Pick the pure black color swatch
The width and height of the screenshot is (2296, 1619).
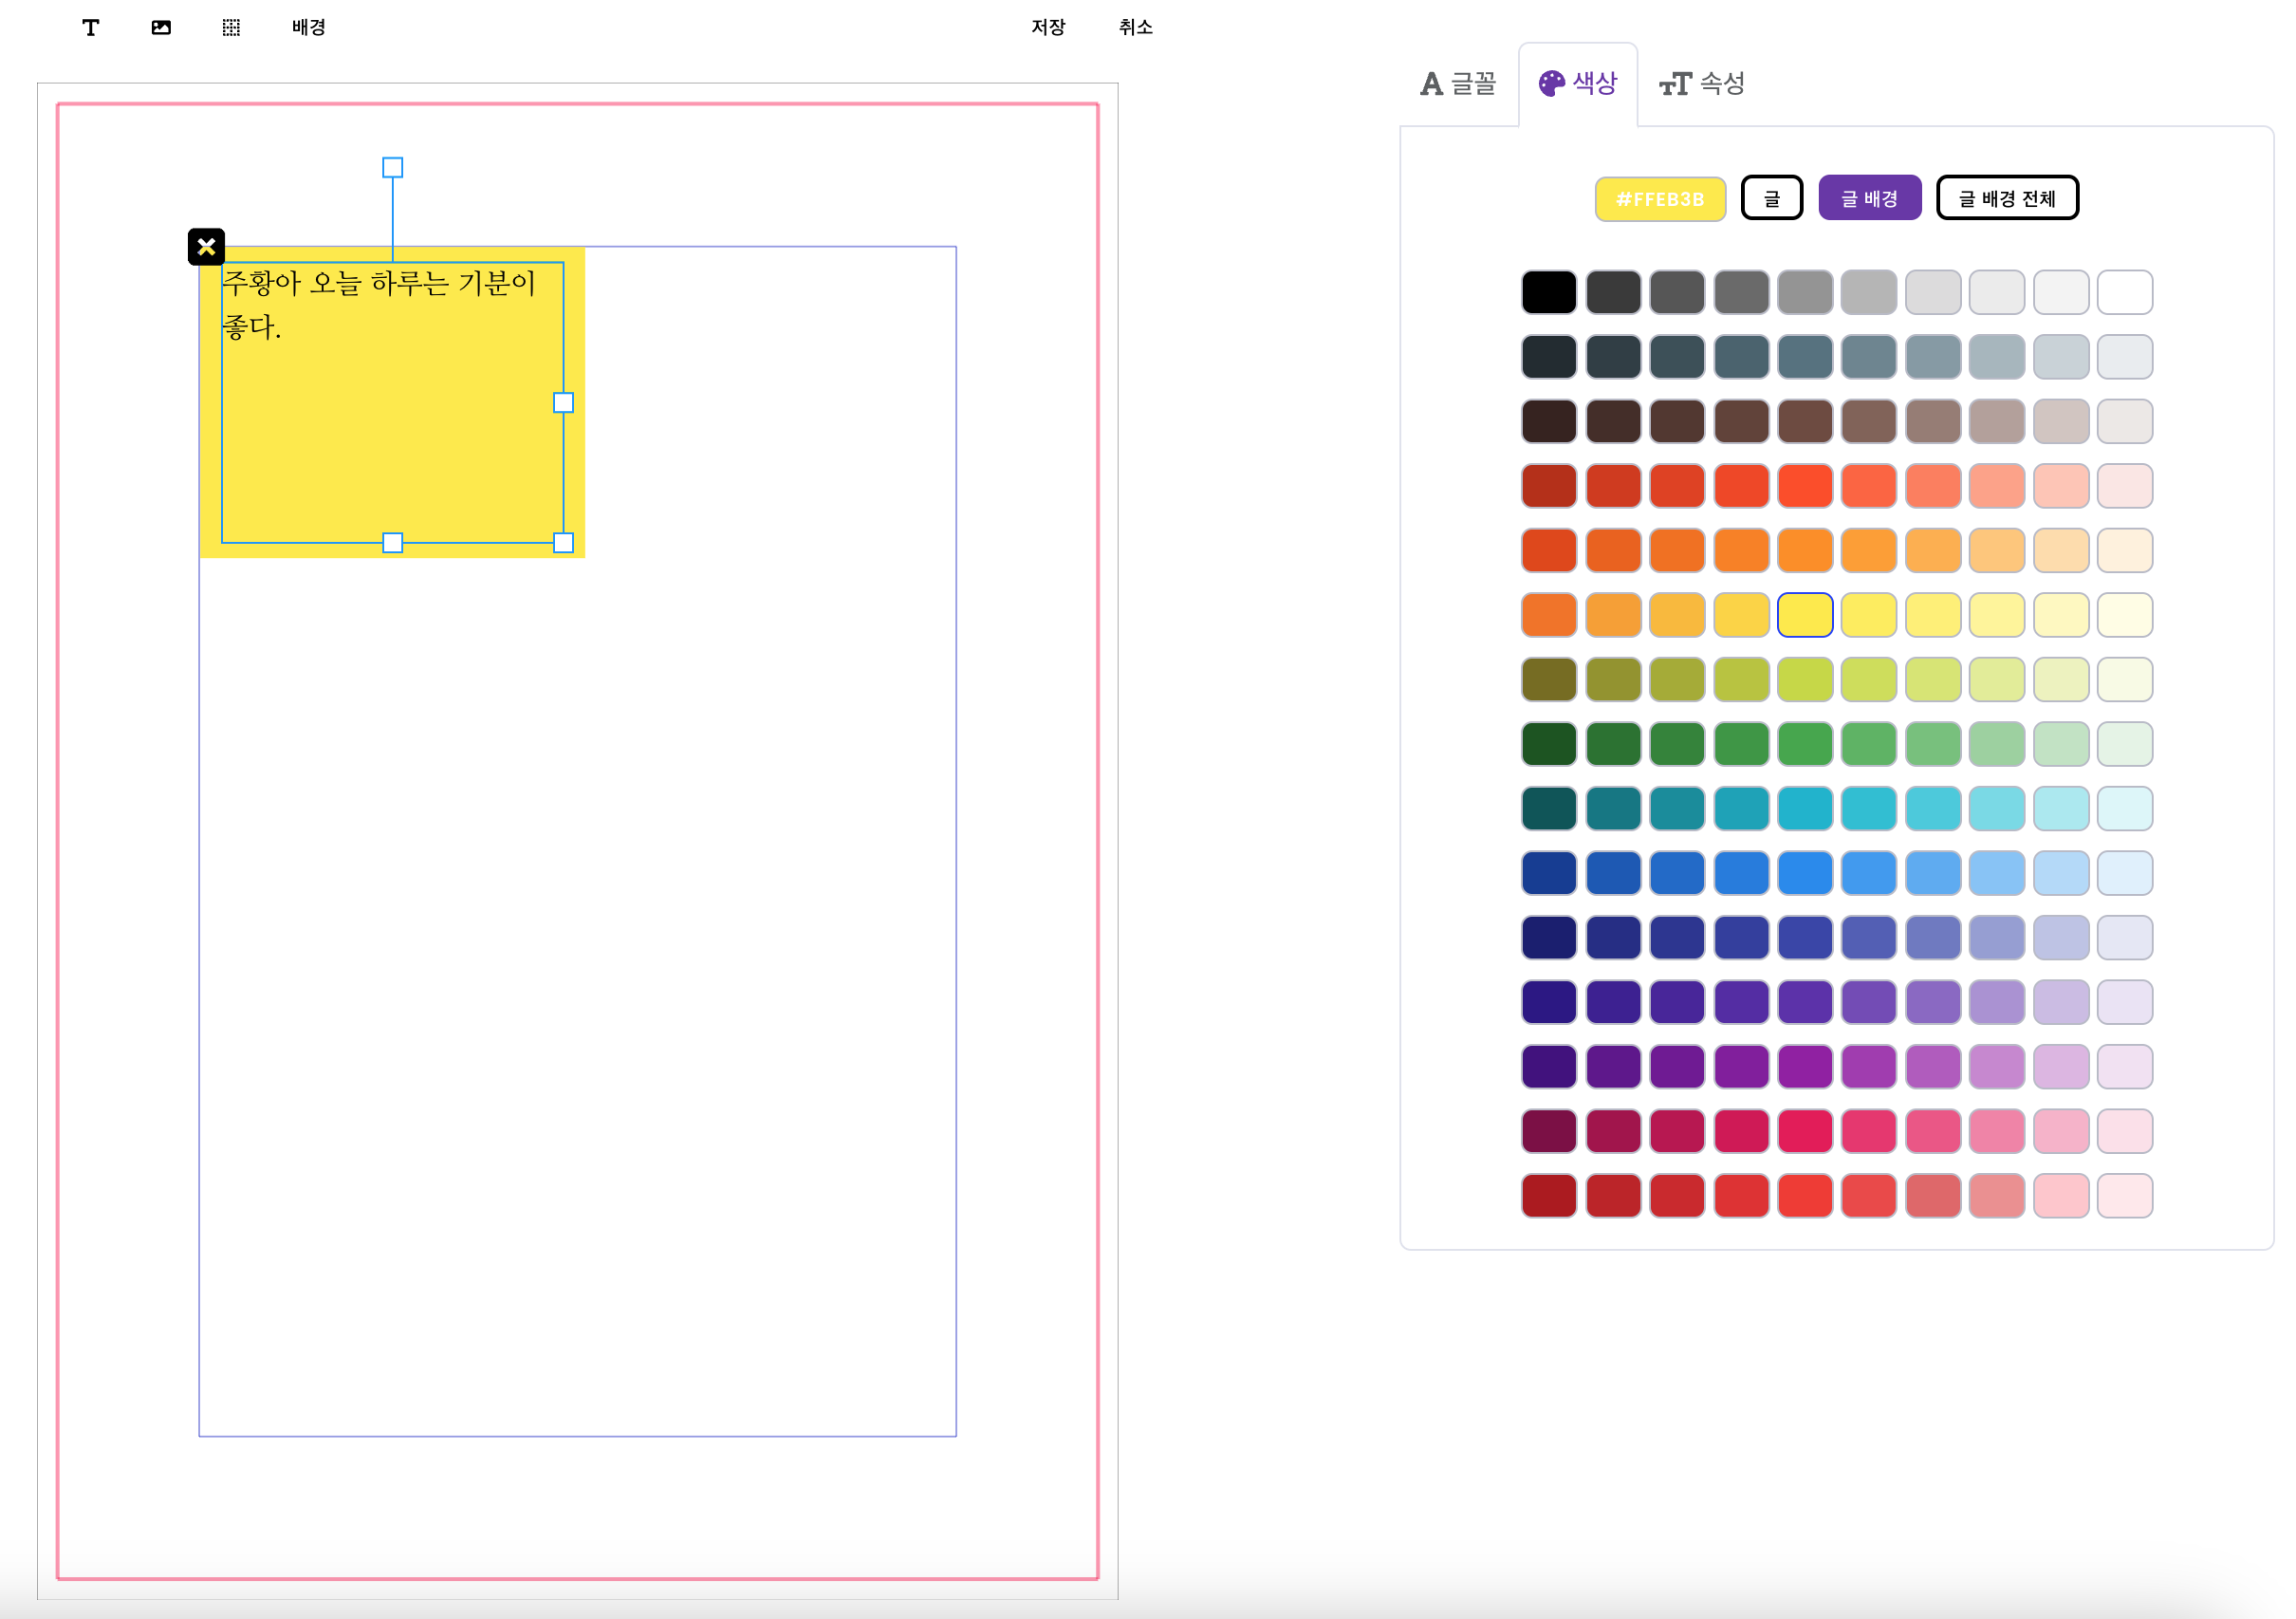pyautogui.click(x=1549, y=292)
